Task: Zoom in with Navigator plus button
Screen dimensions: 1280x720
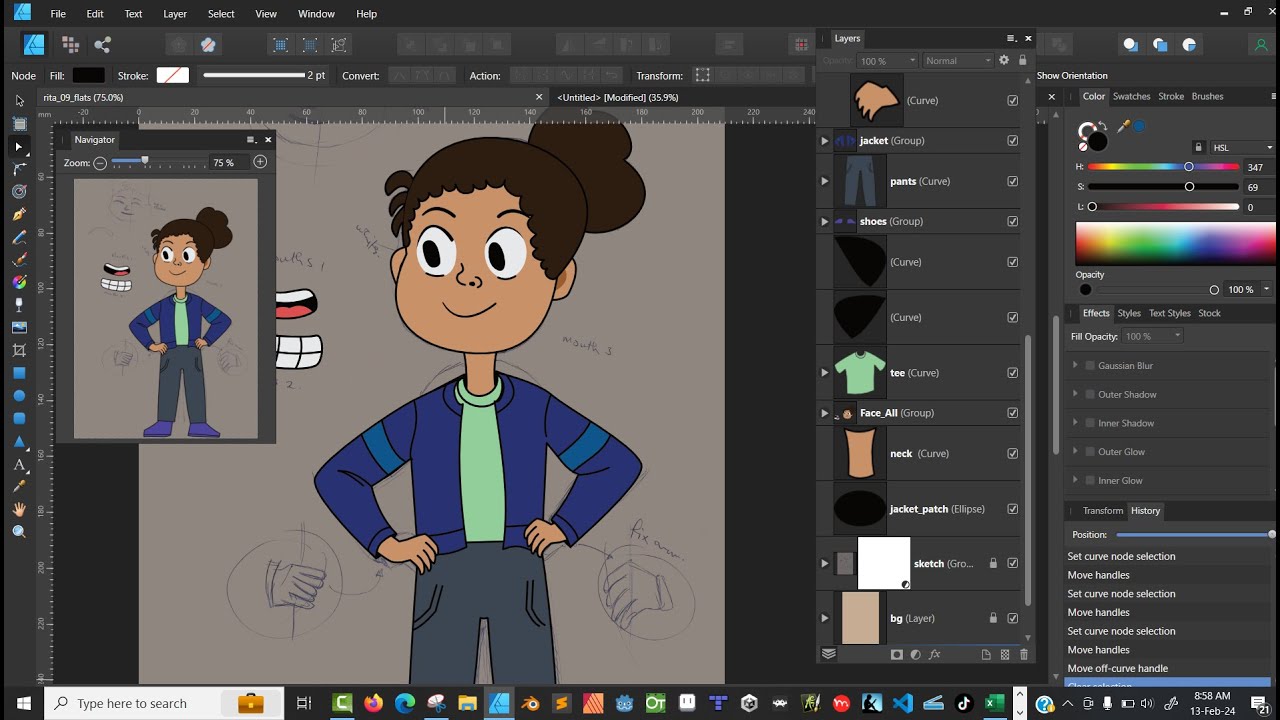Action: [260, 162]
